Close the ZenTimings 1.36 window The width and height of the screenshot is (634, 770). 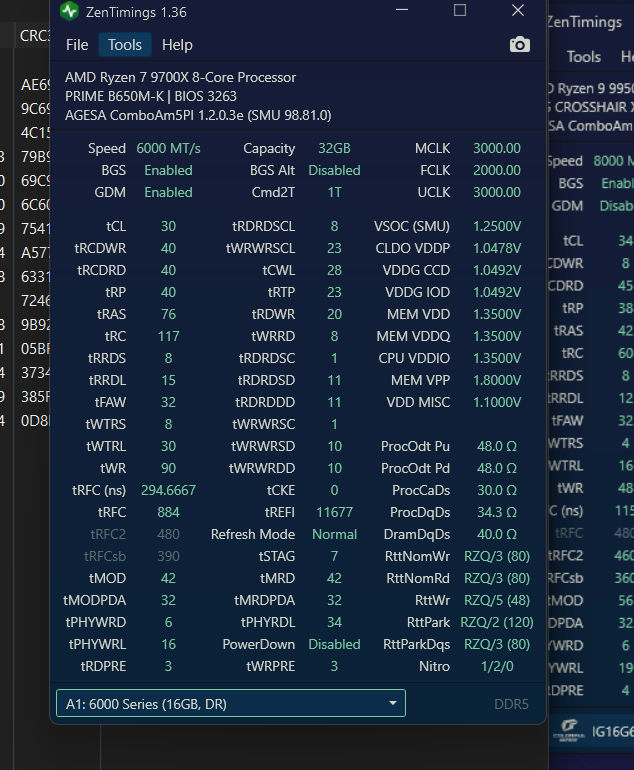point(518,10)
